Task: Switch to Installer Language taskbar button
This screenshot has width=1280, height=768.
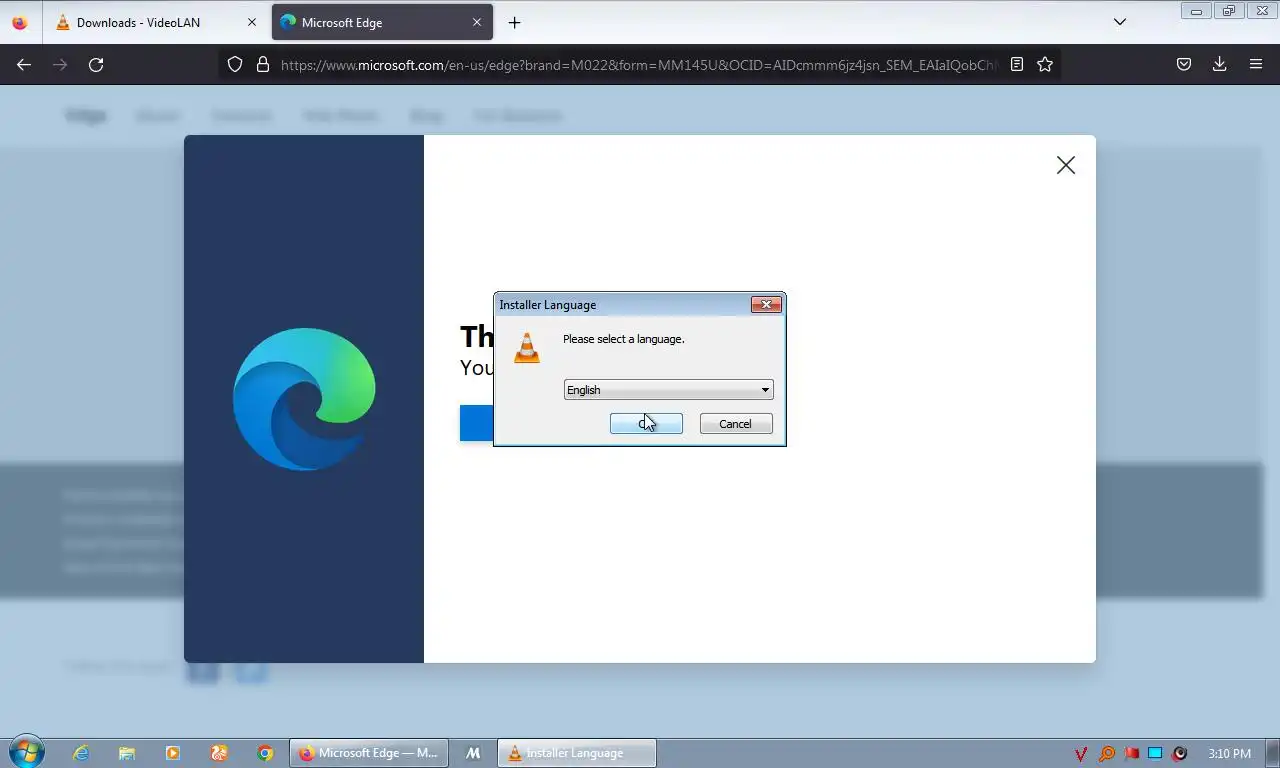Action: (x=577, y=753)
